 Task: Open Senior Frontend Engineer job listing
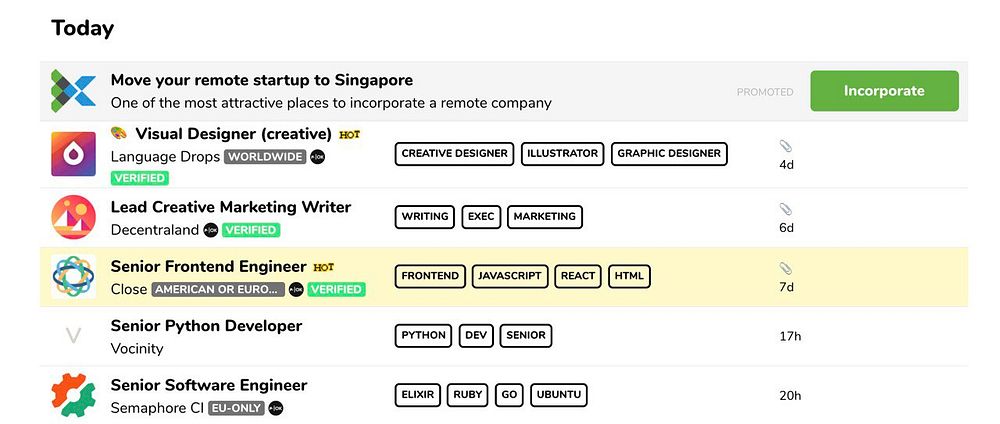(x=209, y=267)
